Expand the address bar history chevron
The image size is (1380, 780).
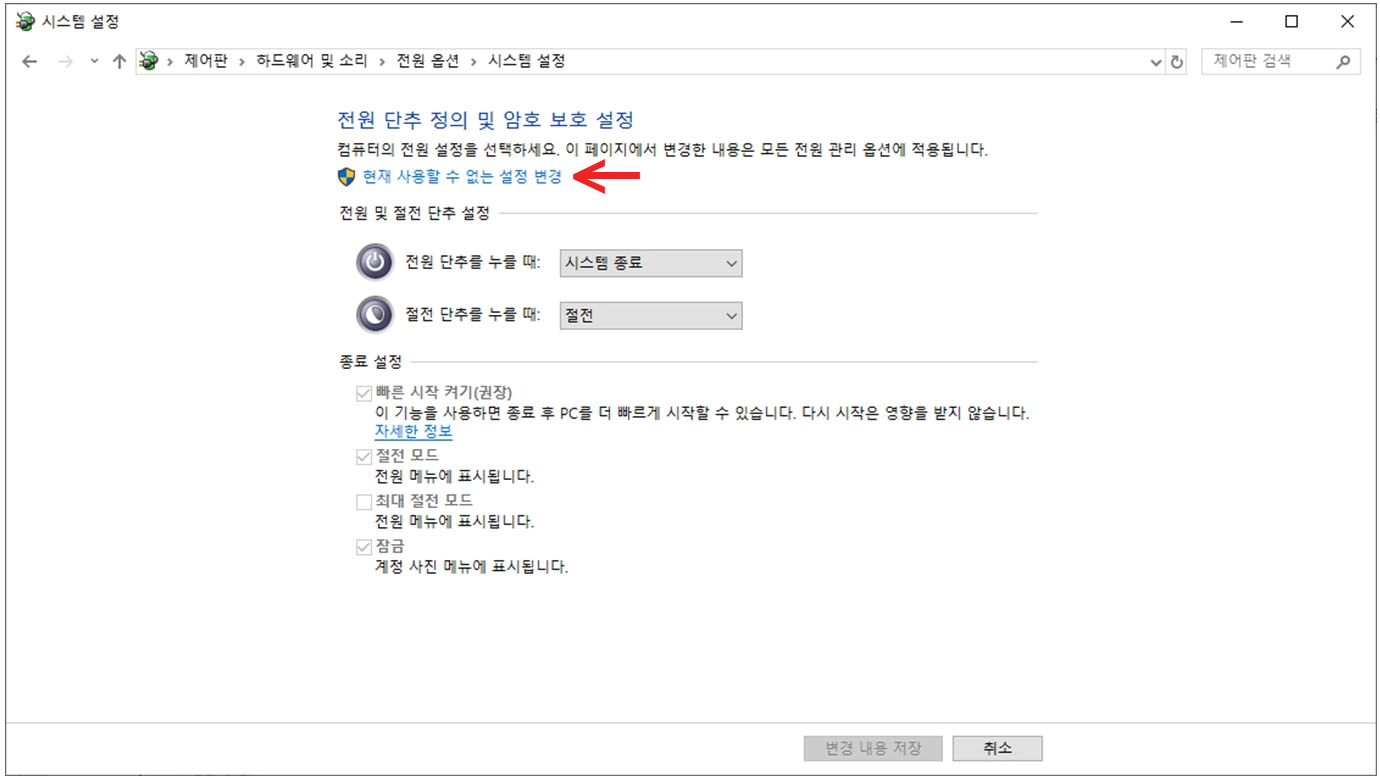(1155, 60)
